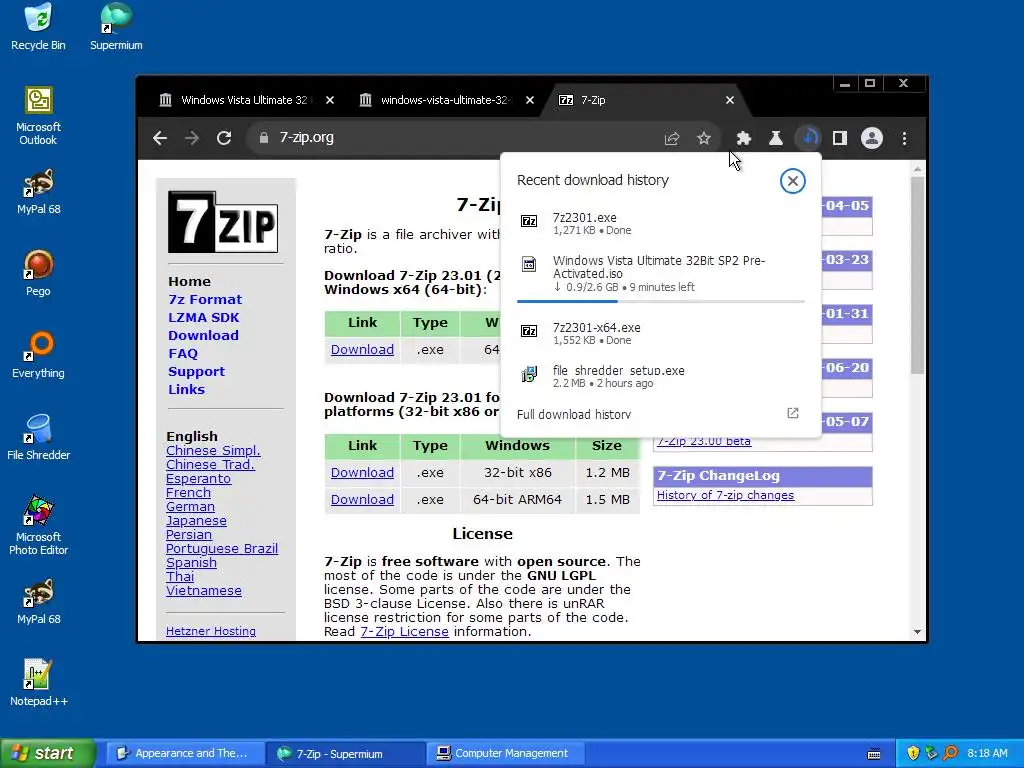The height and width of the screenshot is (768, 1024).
Task: Close the windows-vista-ultimate-32- tab
Action: pyautogui.click(x=530, y=100)
